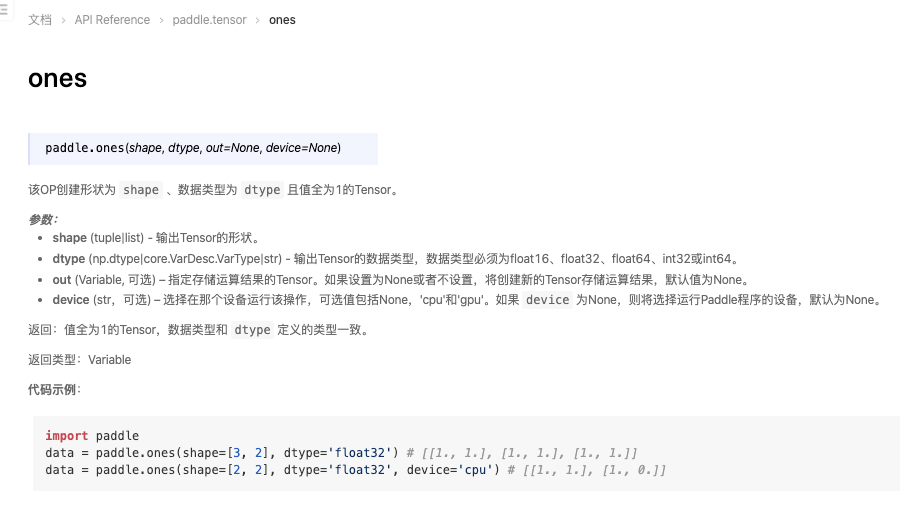Click the 'dtype' parameter name in list
Image resolution: width=900 pixels, height=522 pixels.
[68, 259]
